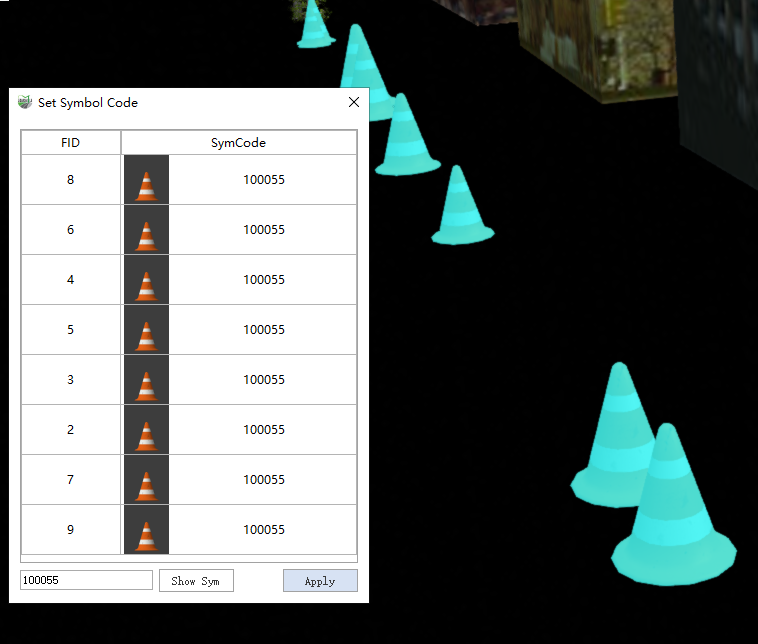Pick the cone icon beside FID 7
This screenshot has height=644, width=758.
click(146, 481)
